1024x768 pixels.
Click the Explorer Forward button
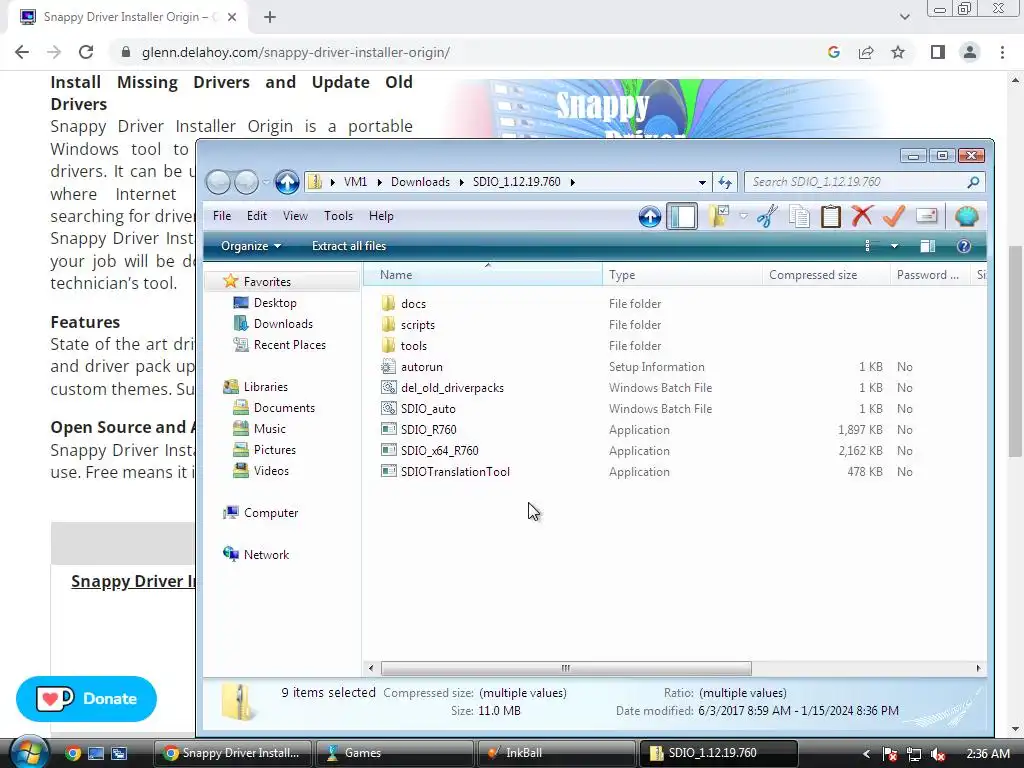[246, 182]
